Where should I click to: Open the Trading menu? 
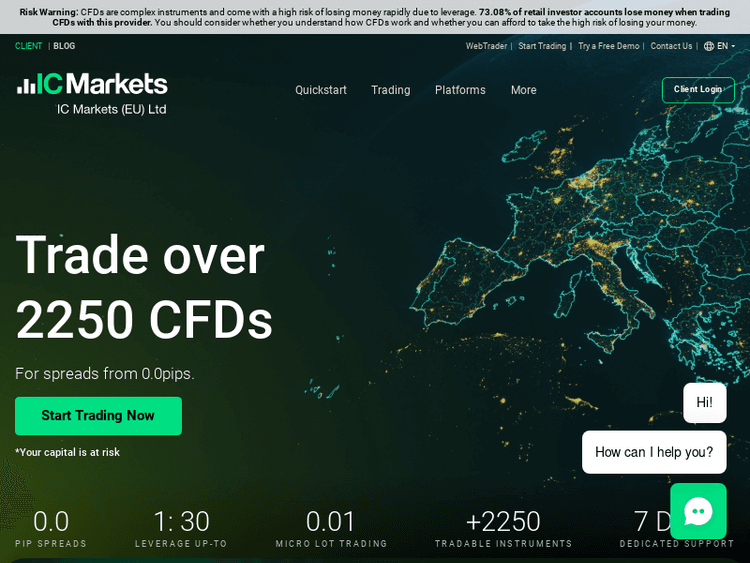coord(391,90)
